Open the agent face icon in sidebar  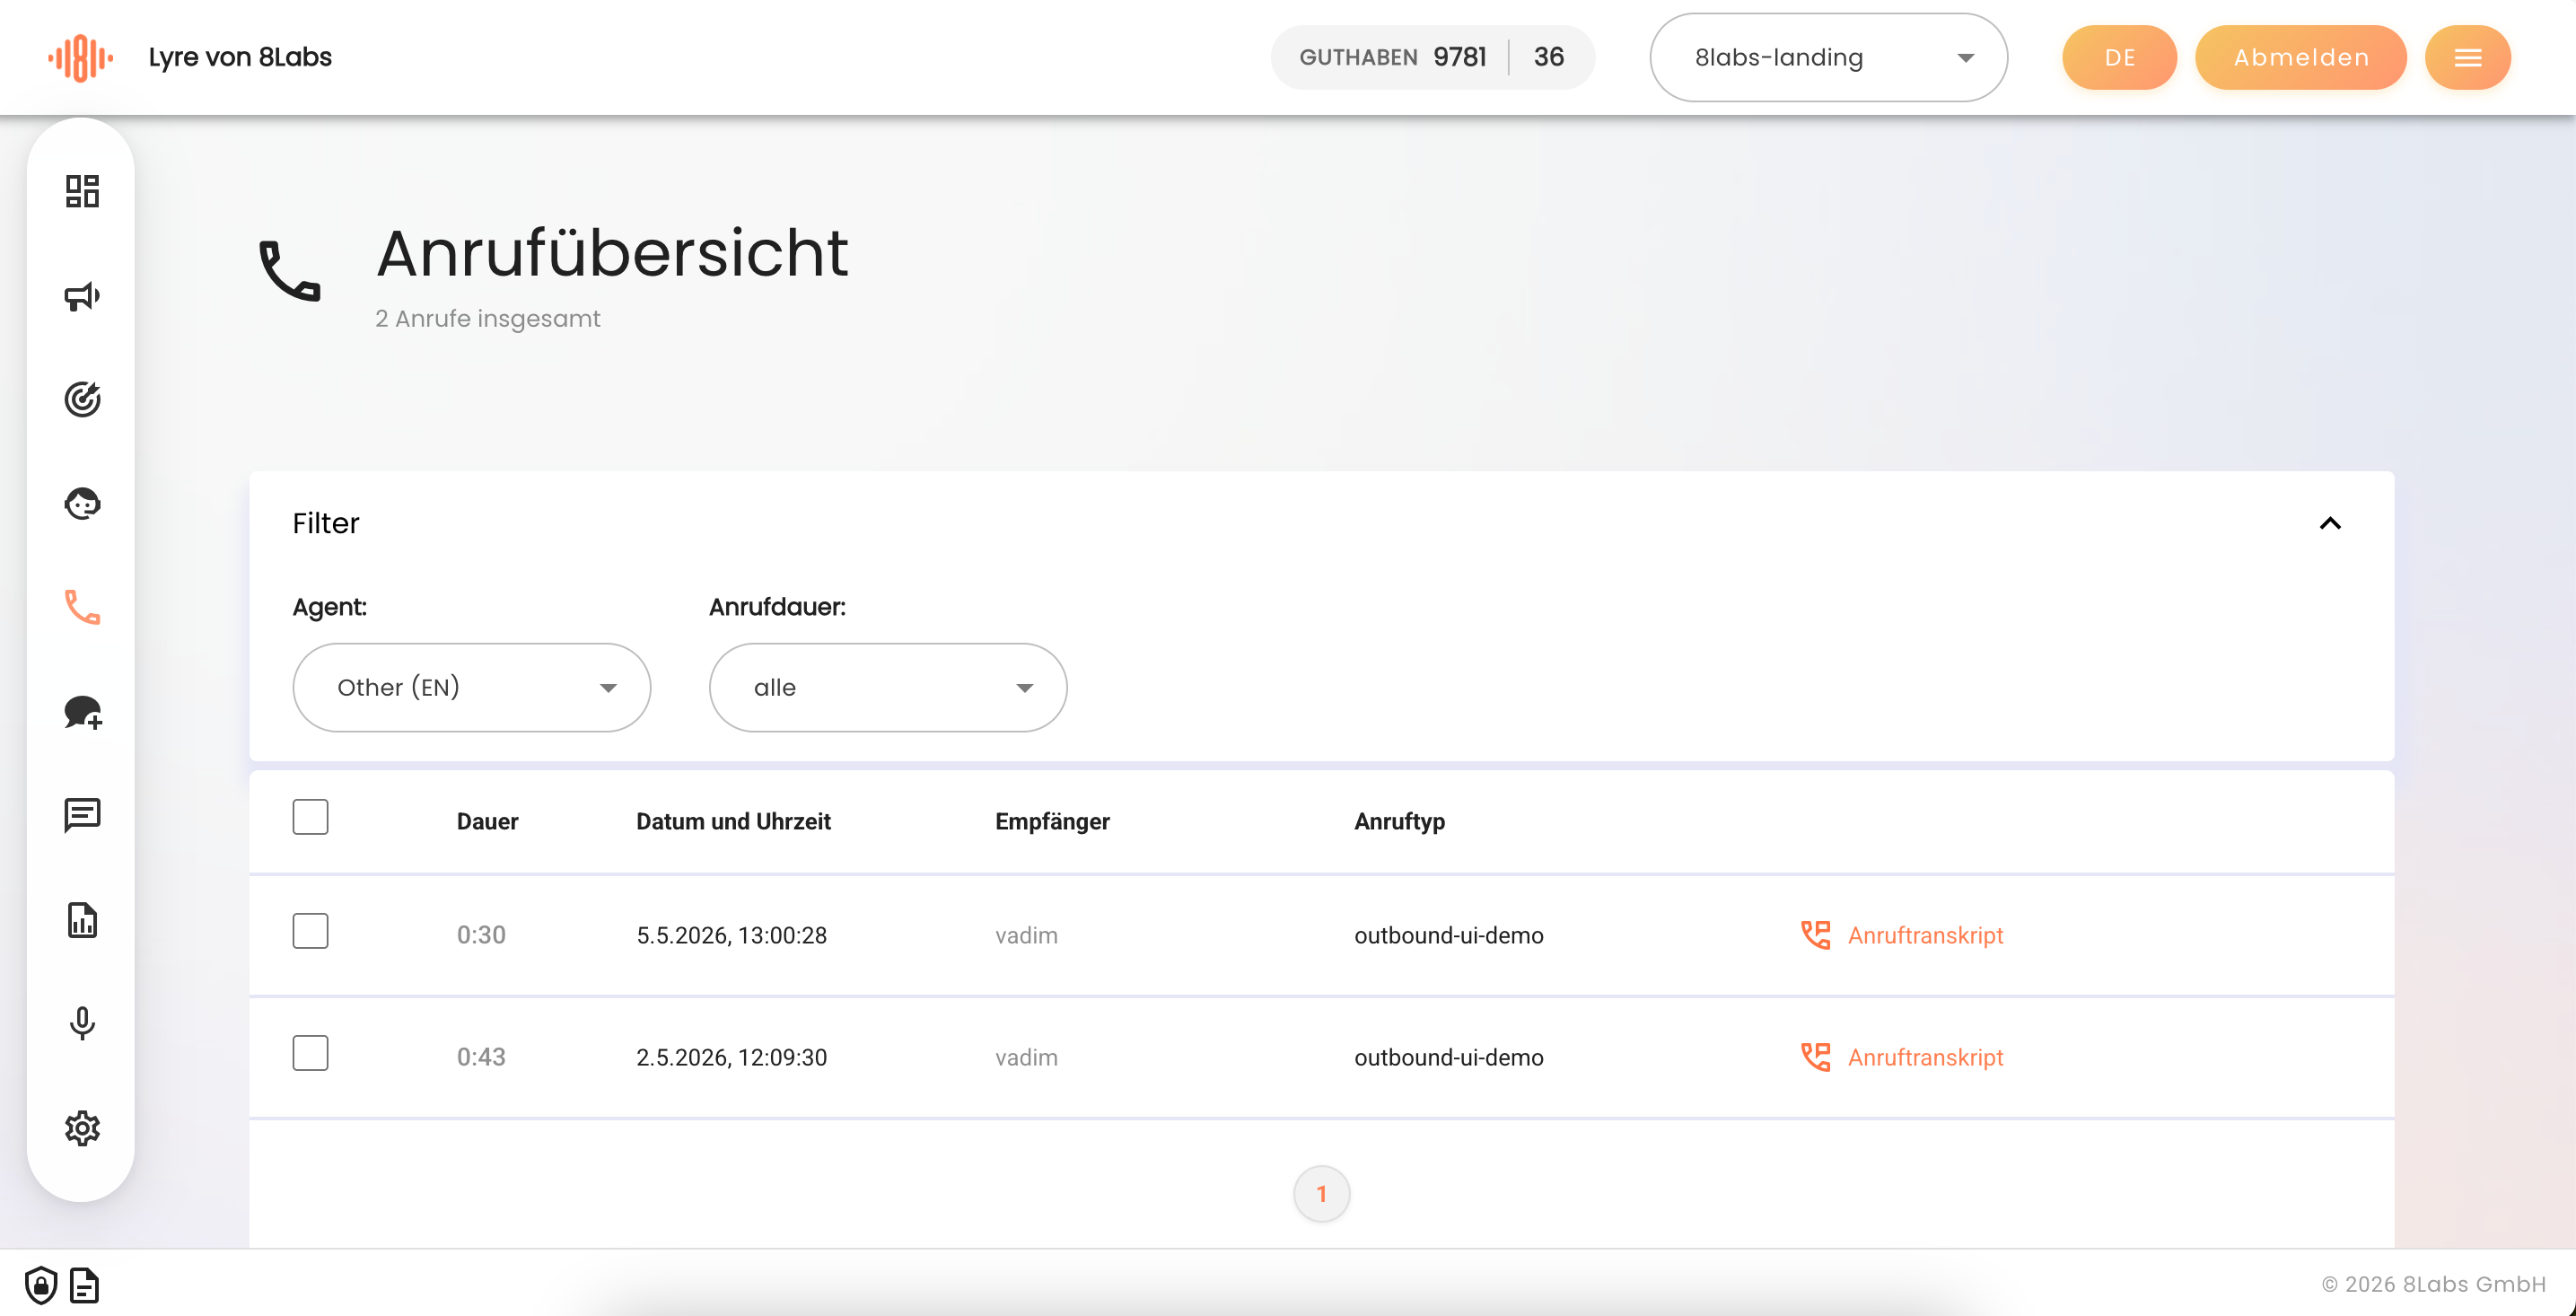(x=82, y=503)
